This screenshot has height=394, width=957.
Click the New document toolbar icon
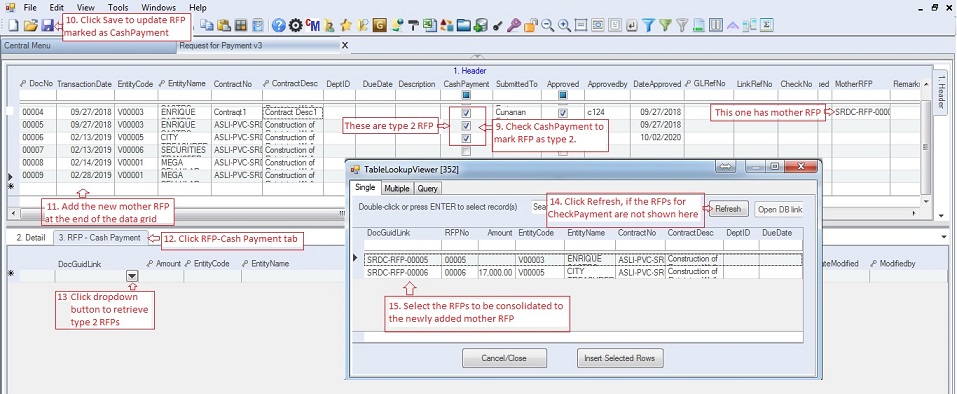click(13, 25)
